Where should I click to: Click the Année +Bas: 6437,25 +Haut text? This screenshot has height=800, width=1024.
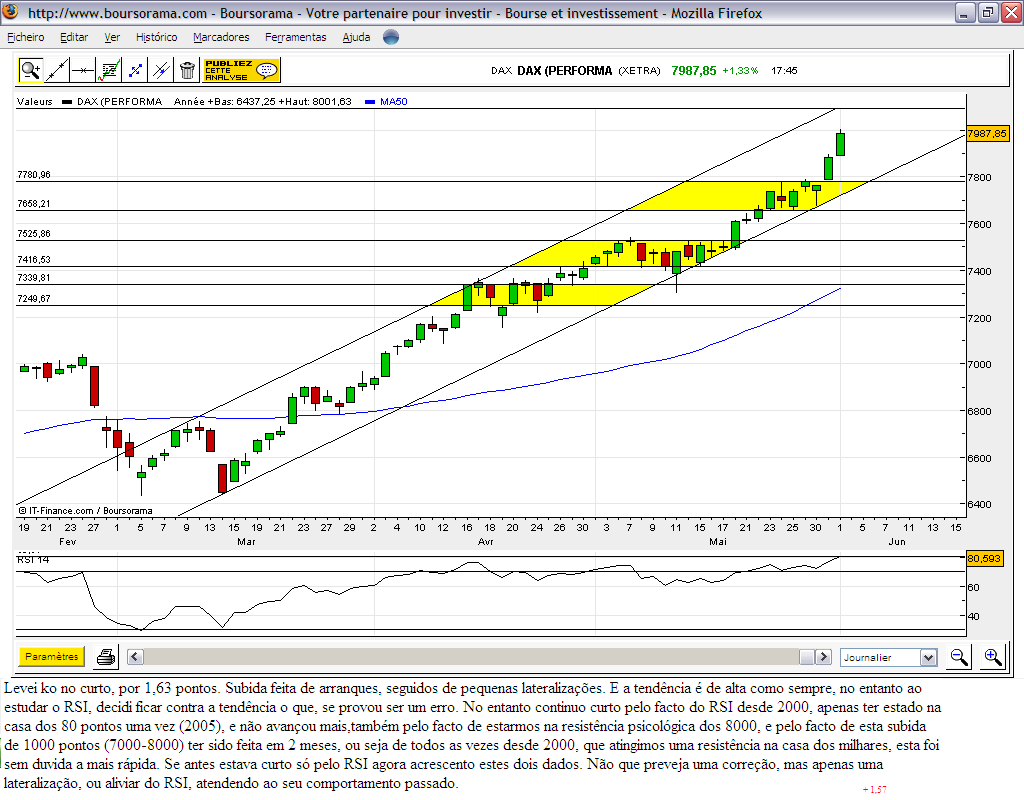(x=263, y=101)
